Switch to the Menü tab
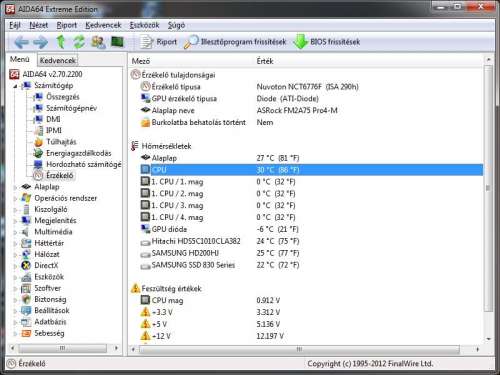The height and width of the screenshot is (375, 500). click(x=20, y=59)
